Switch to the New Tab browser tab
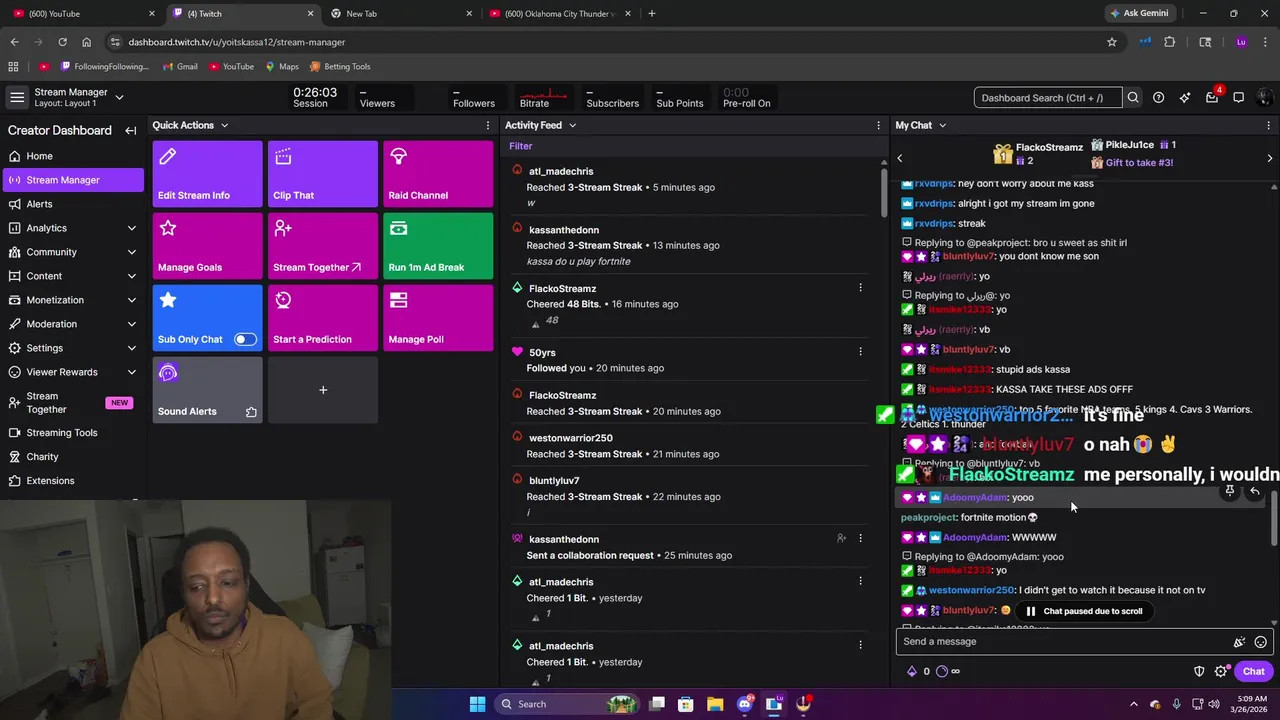 pos(400,13)
